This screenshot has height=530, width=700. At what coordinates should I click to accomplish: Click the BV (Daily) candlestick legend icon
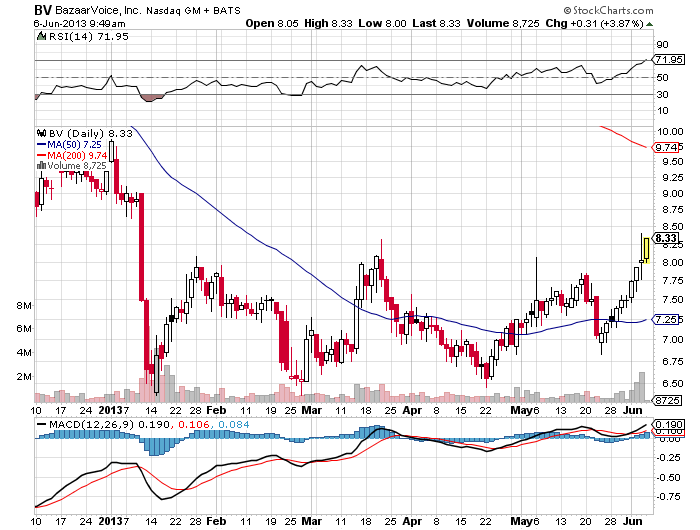coord(42,133)
